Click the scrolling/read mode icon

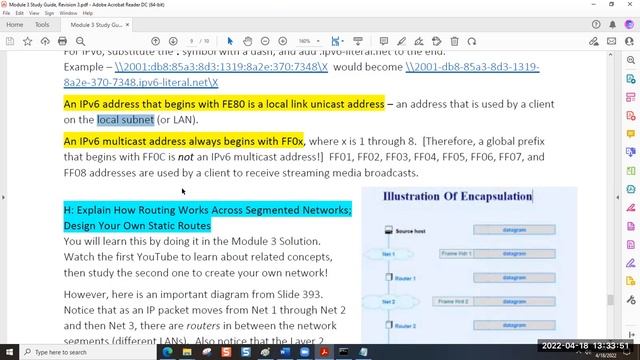pos(358,41)
